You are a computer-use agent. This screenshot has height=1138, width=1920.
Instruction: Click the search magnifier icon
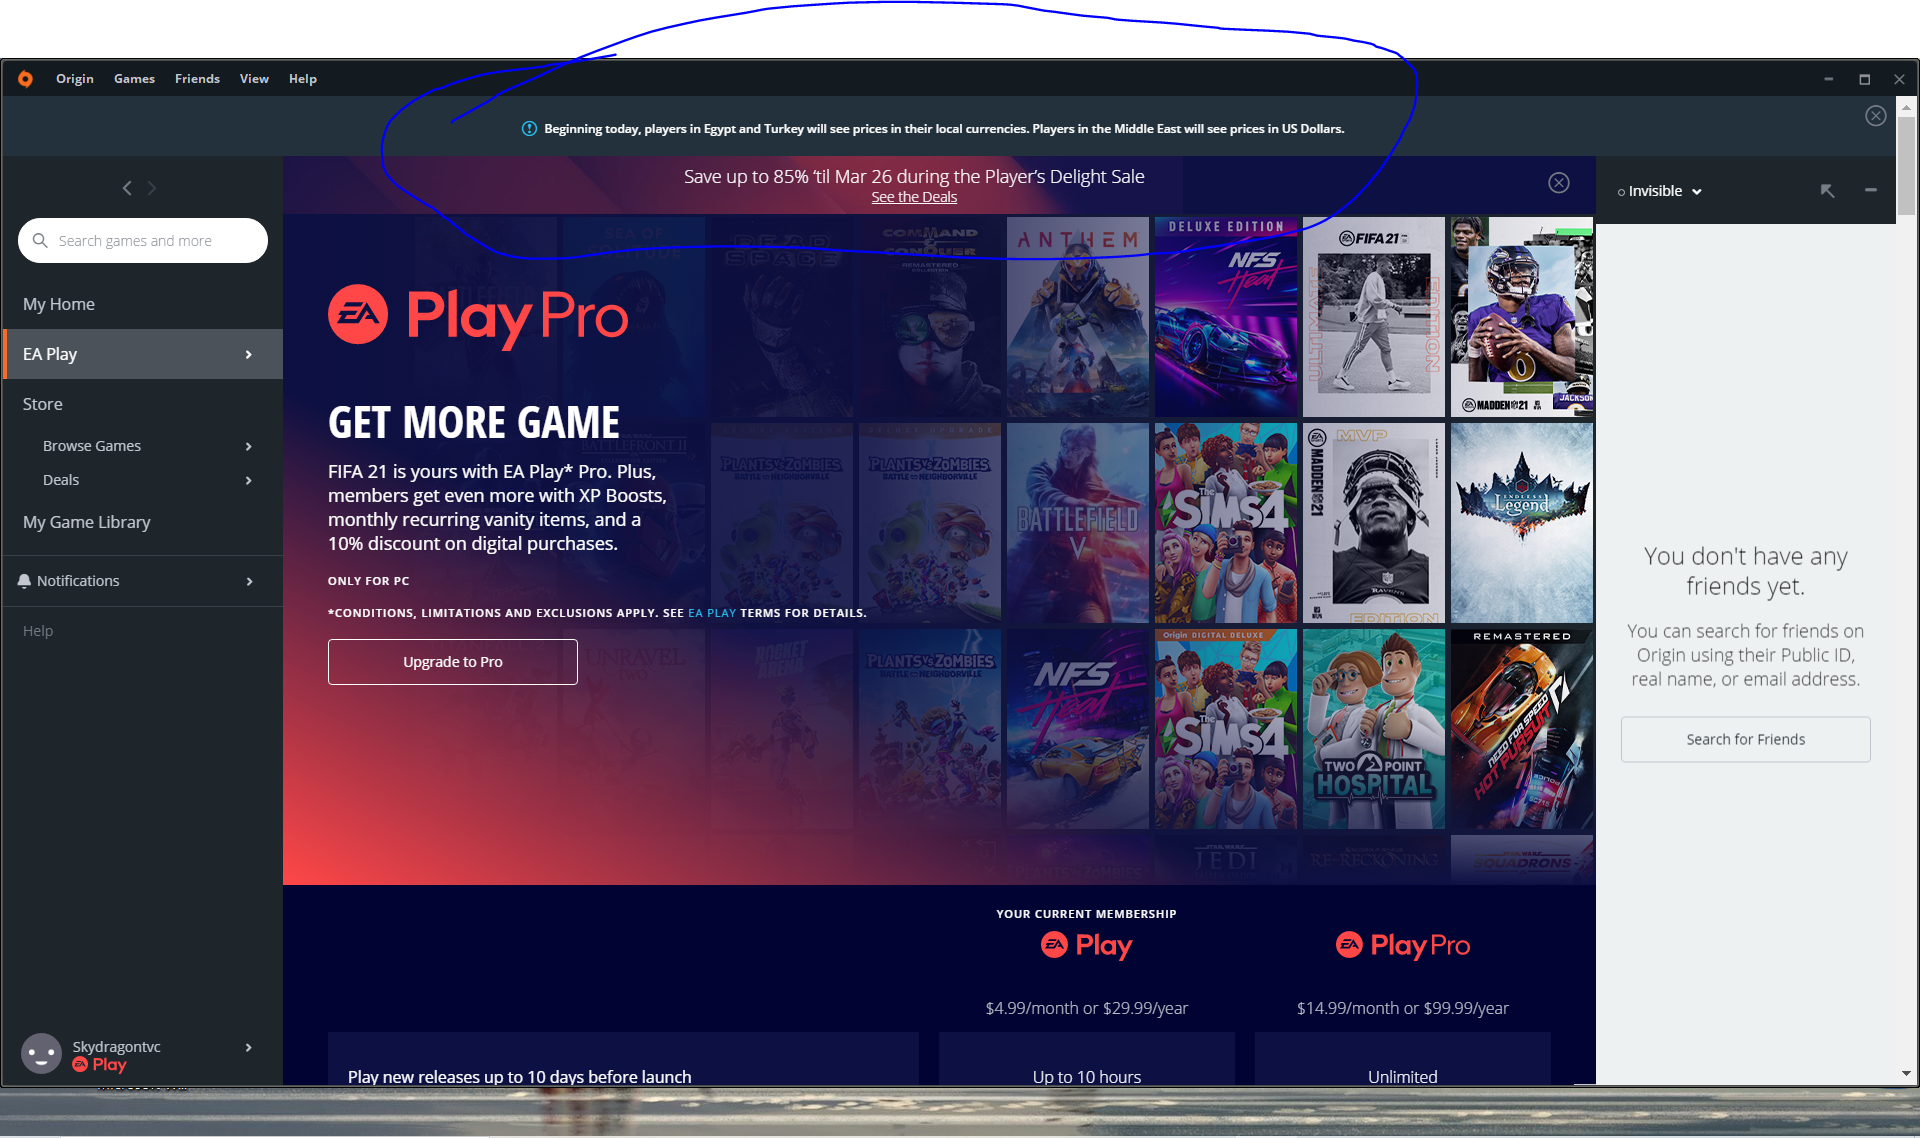pyautogui.click(x=40, y=240)
